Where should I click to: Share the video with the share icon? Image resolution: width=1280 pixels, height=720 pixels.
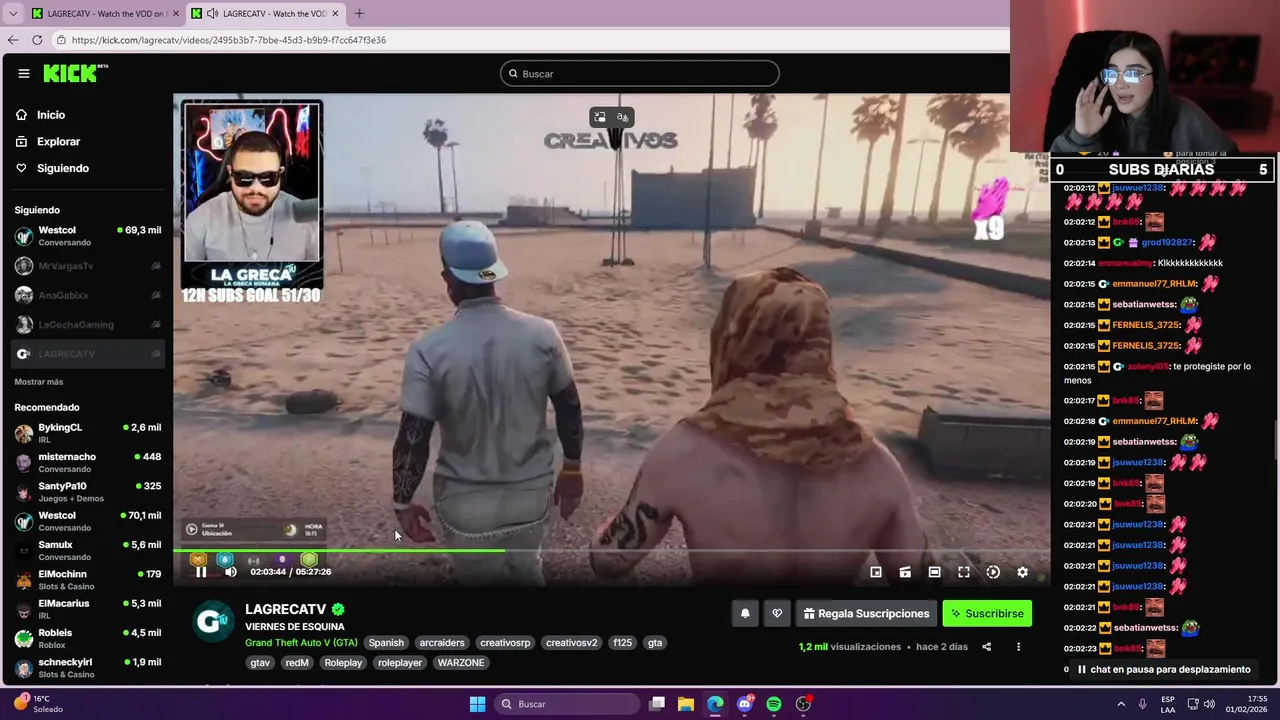pyautogui.click(x=986, y=647)
